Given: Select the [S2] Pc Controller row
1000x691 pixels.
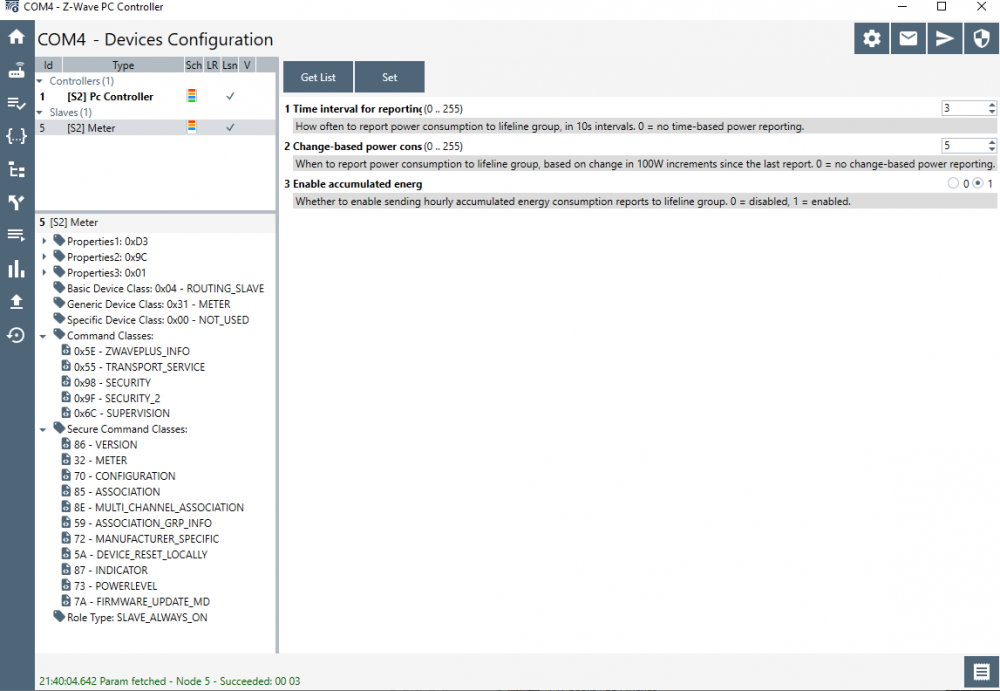Looking at the screenshot, I should click(110, 97).
